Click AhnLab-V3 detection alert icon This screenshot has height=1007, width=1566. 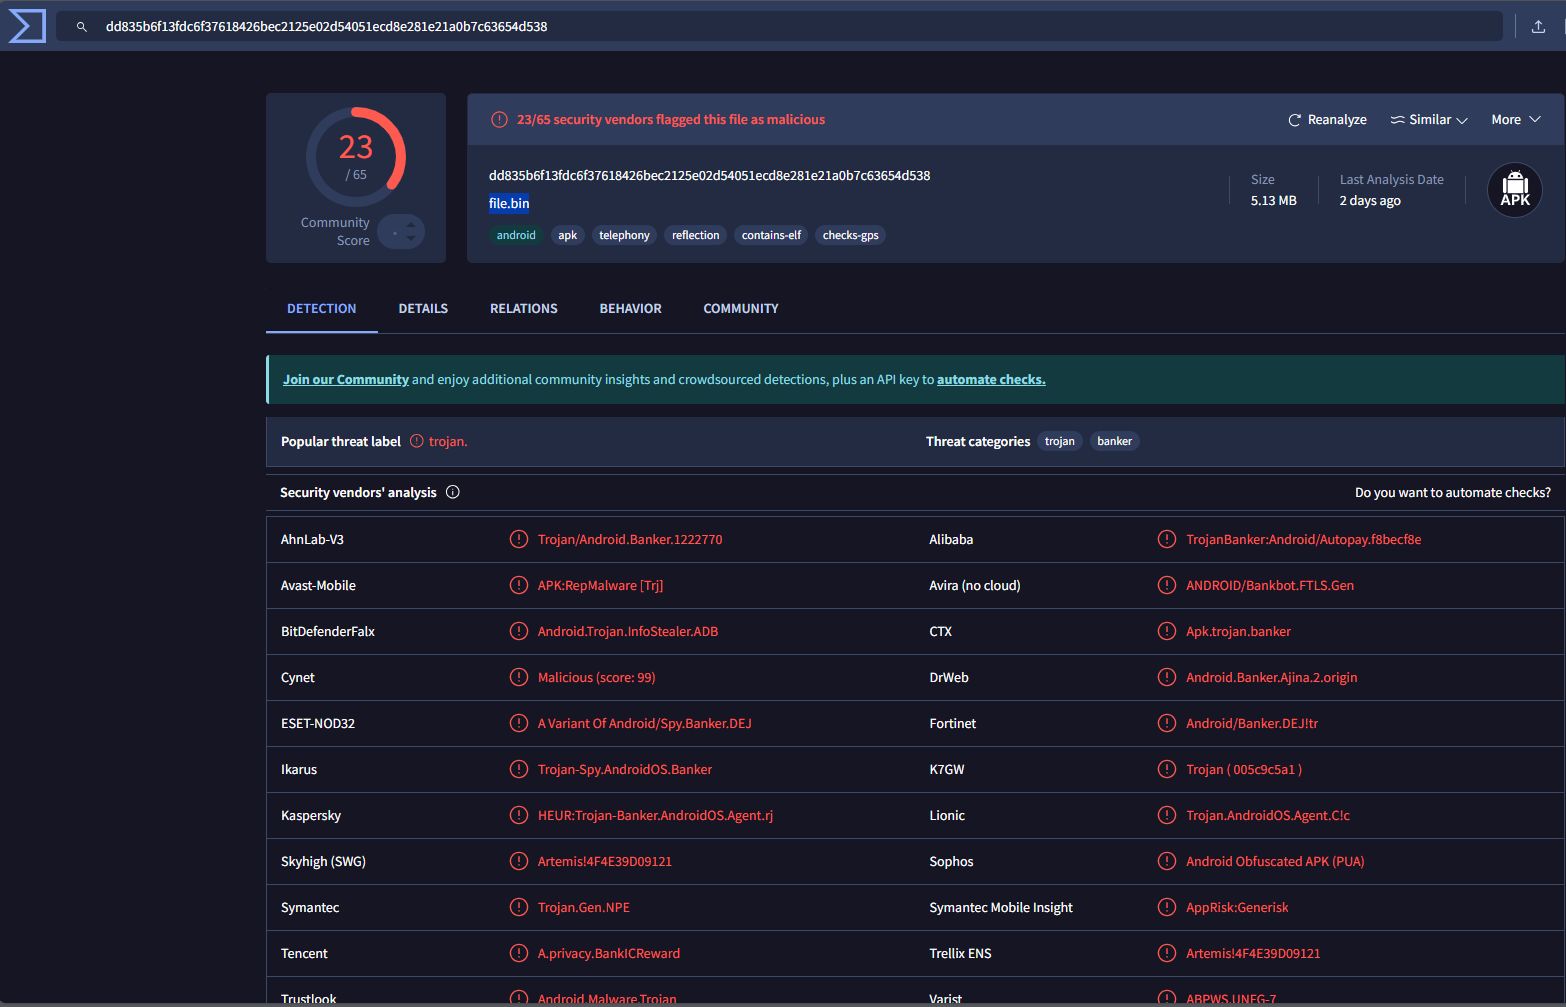[x=519, y=539]
